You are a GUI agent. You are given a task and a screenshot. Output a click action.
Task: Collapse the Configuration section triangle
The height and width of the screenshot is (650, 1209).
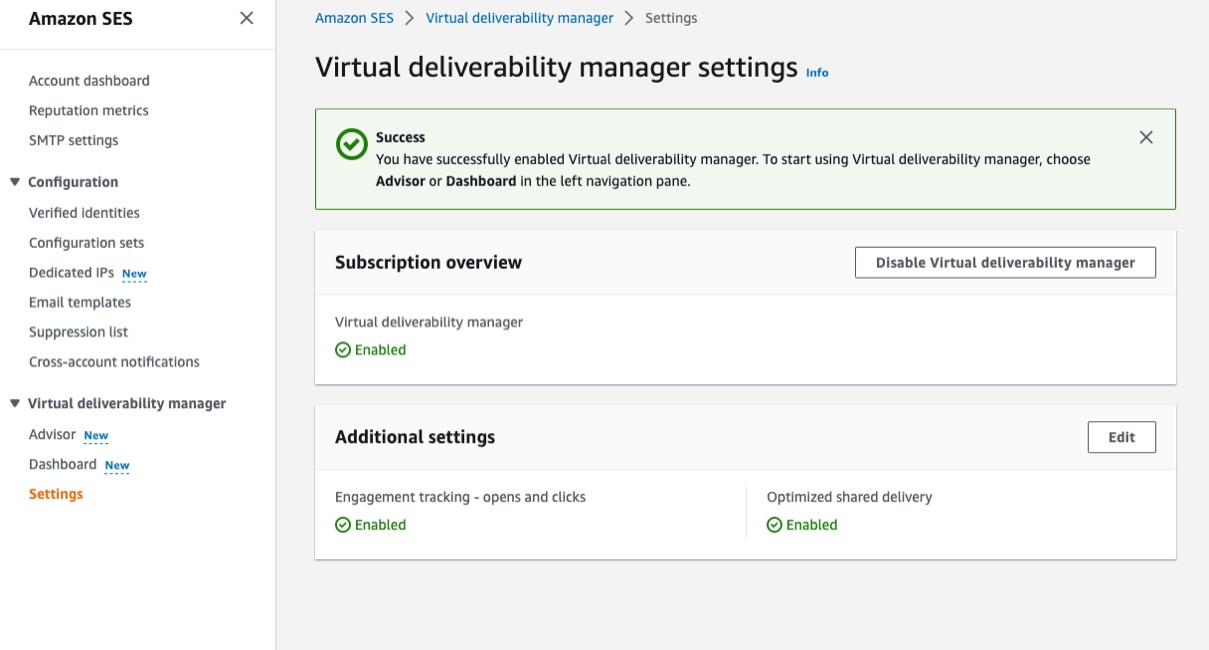click(x=15, y=182)
